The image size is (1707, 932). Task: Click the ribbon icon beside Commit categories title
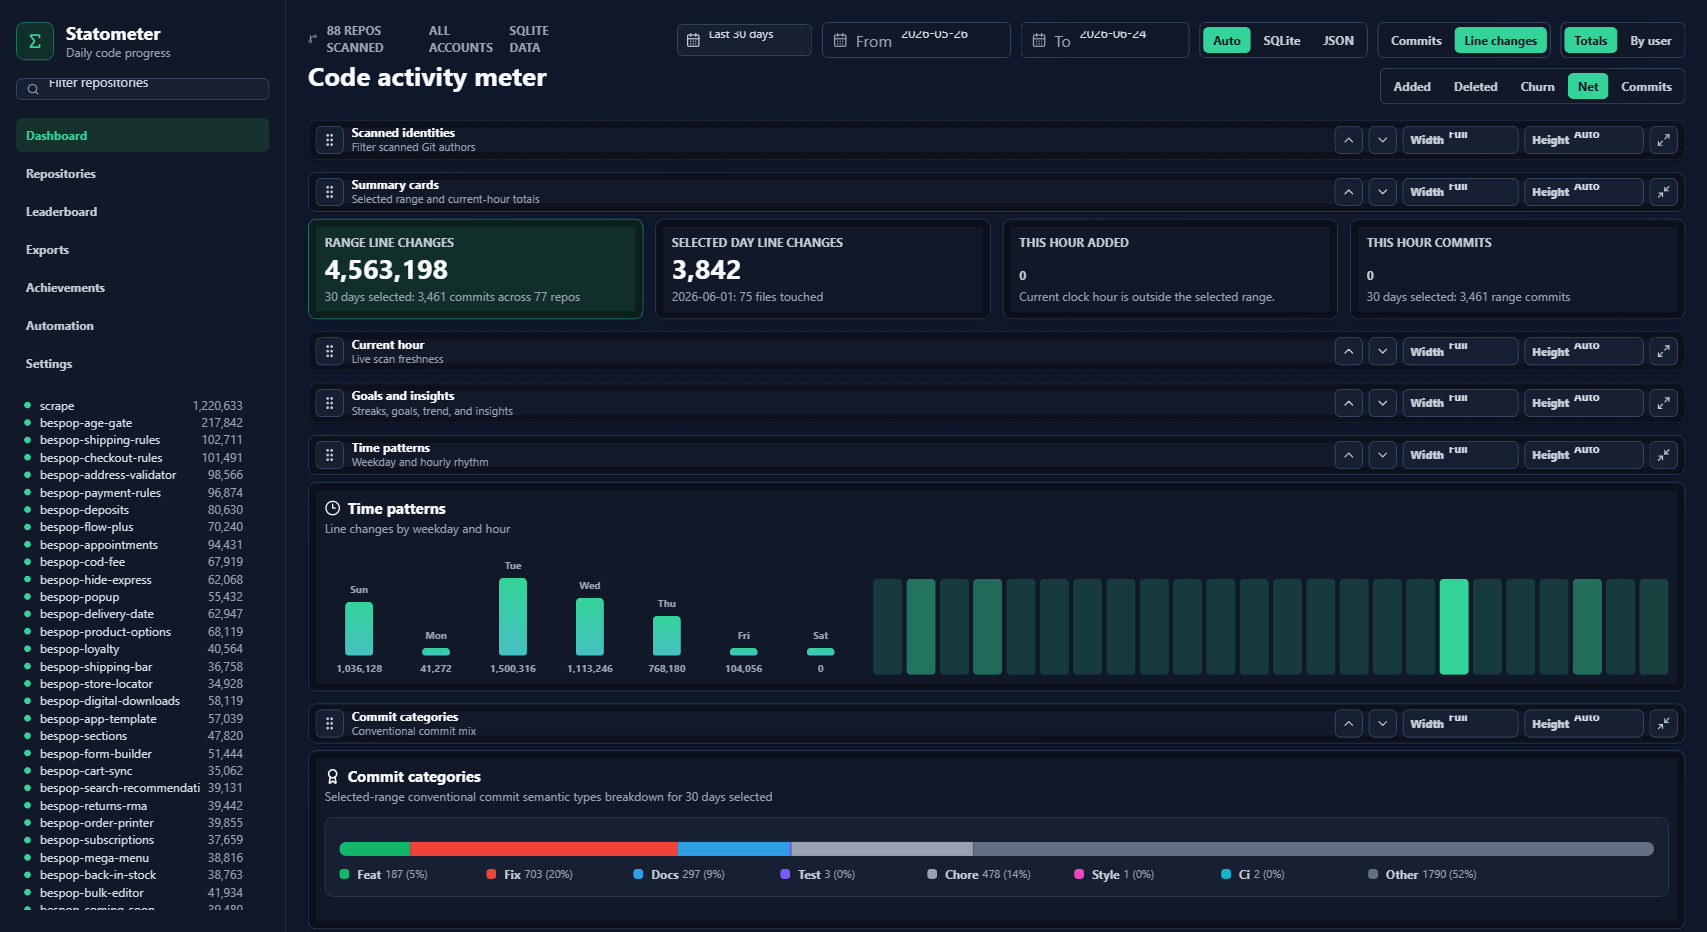pyautogui.click(x=333, y=776)
